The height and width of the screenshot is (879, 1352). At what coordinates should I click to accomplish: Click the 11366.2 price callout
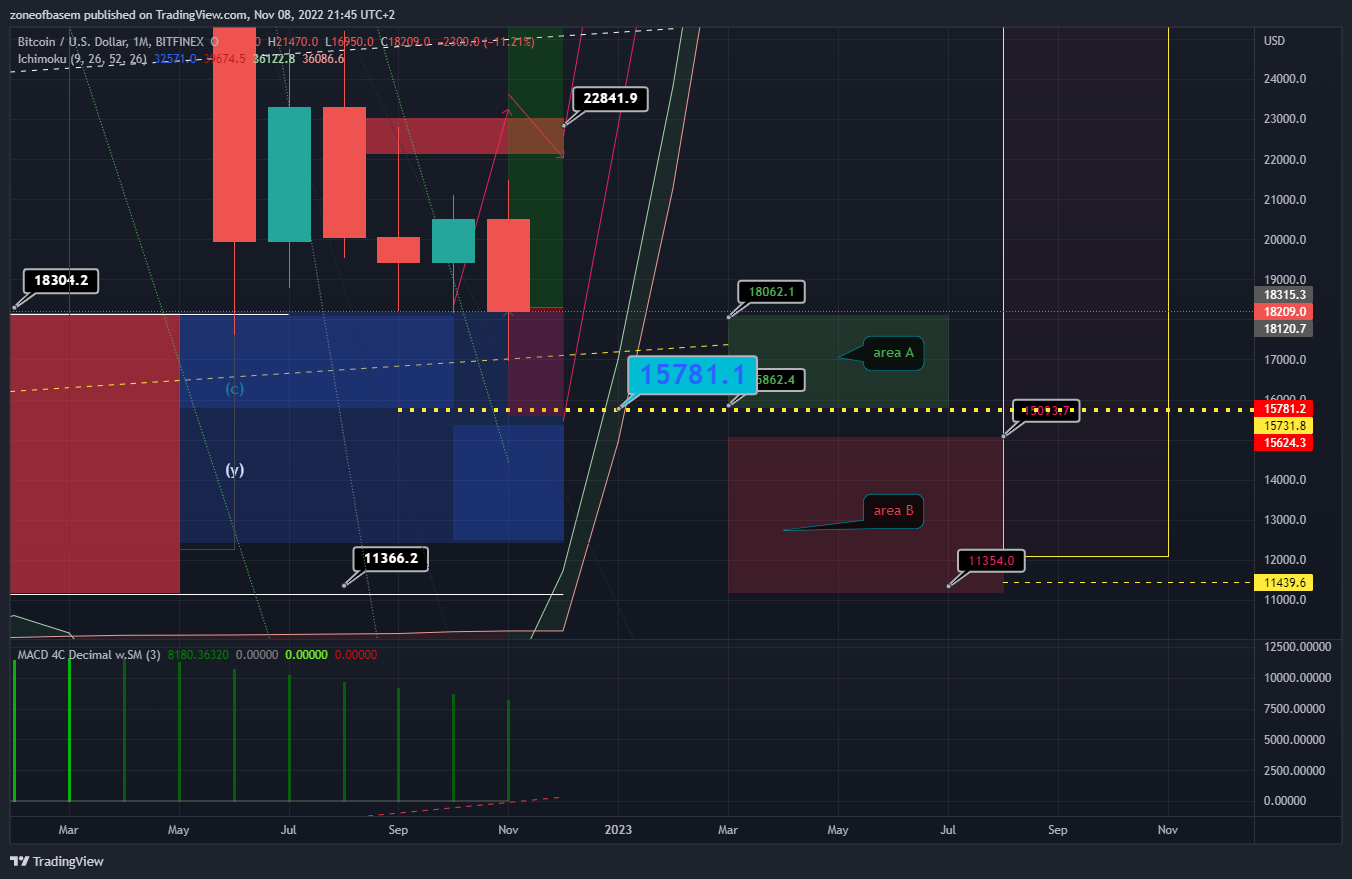point(391,559)
